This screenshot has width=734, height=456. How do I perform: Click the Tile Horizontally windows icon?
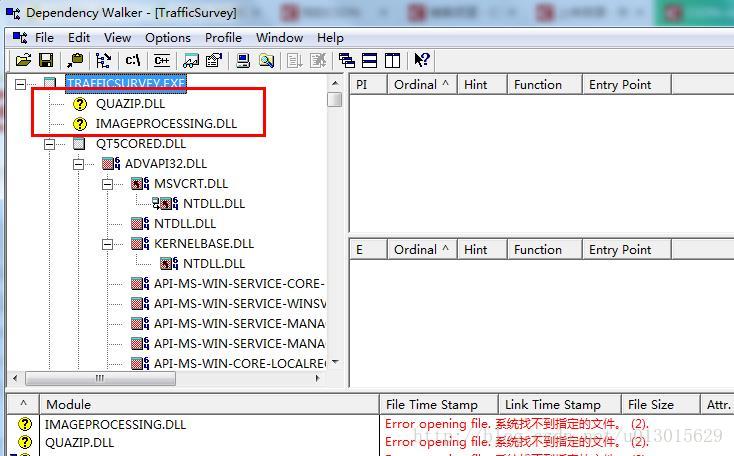coord(369,60)
